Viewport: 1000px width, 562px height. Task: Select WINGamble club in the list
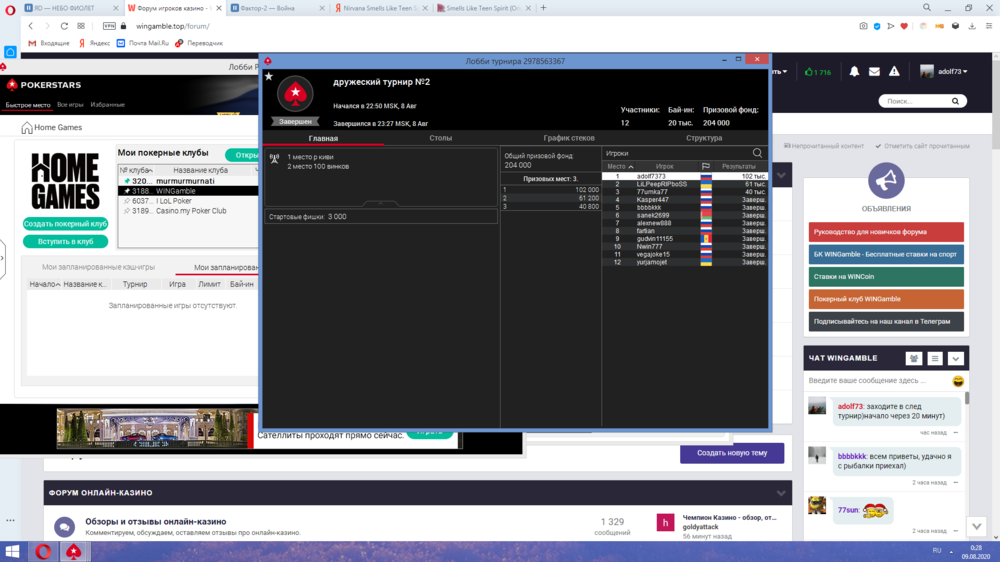(175, 191)
